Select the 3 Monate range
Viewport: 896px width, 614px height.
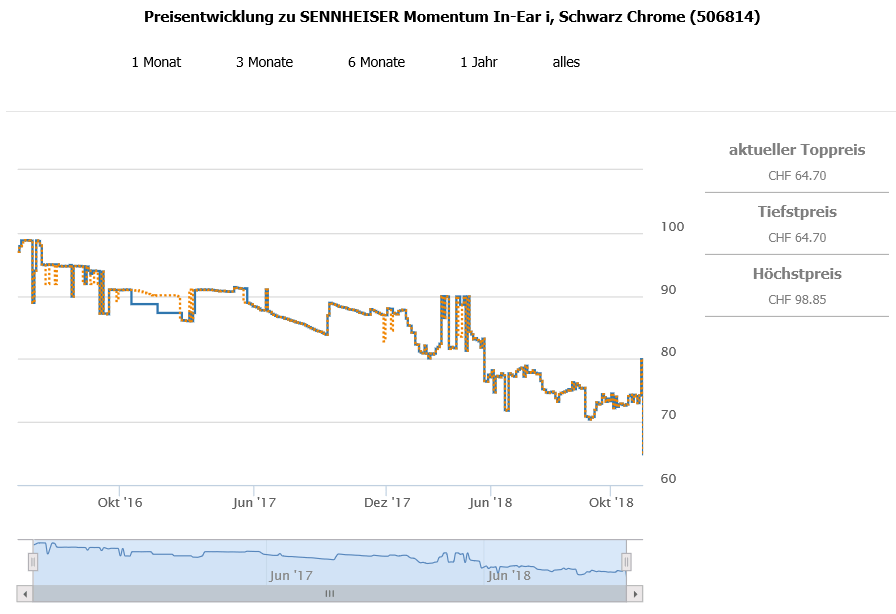(265, 62)
